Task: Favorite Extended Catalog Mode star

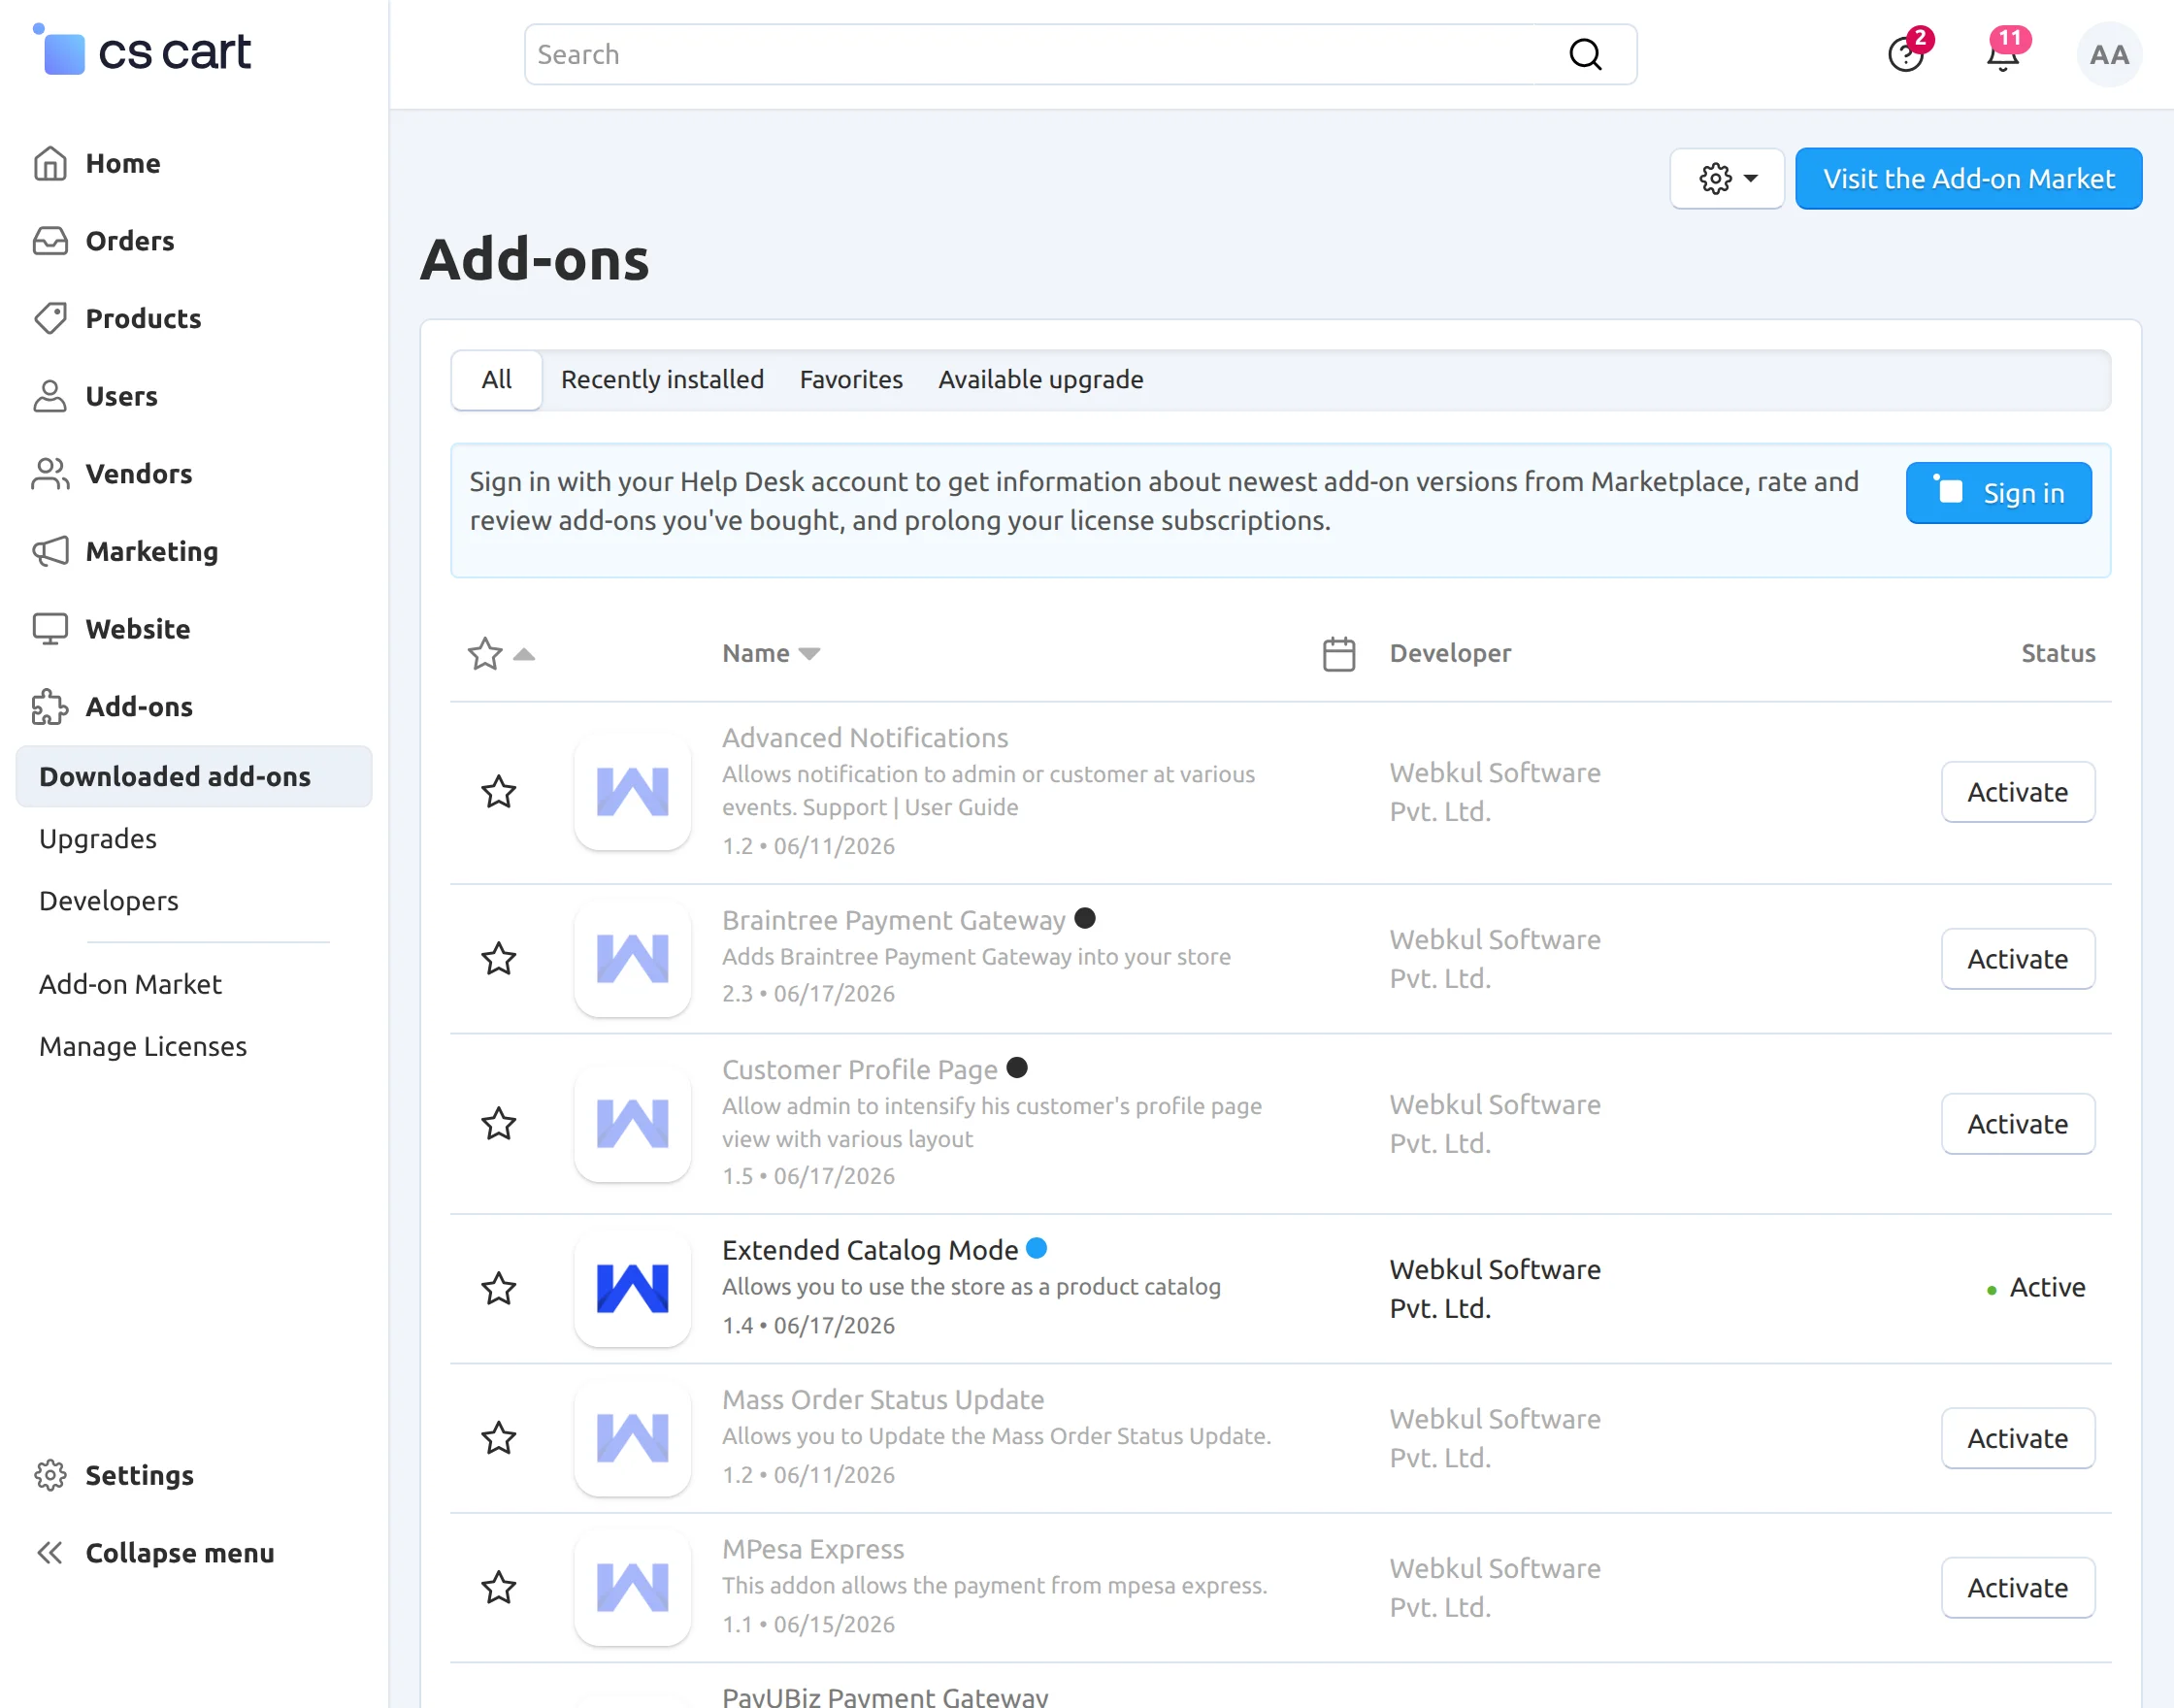Action: click(499, 1289)
